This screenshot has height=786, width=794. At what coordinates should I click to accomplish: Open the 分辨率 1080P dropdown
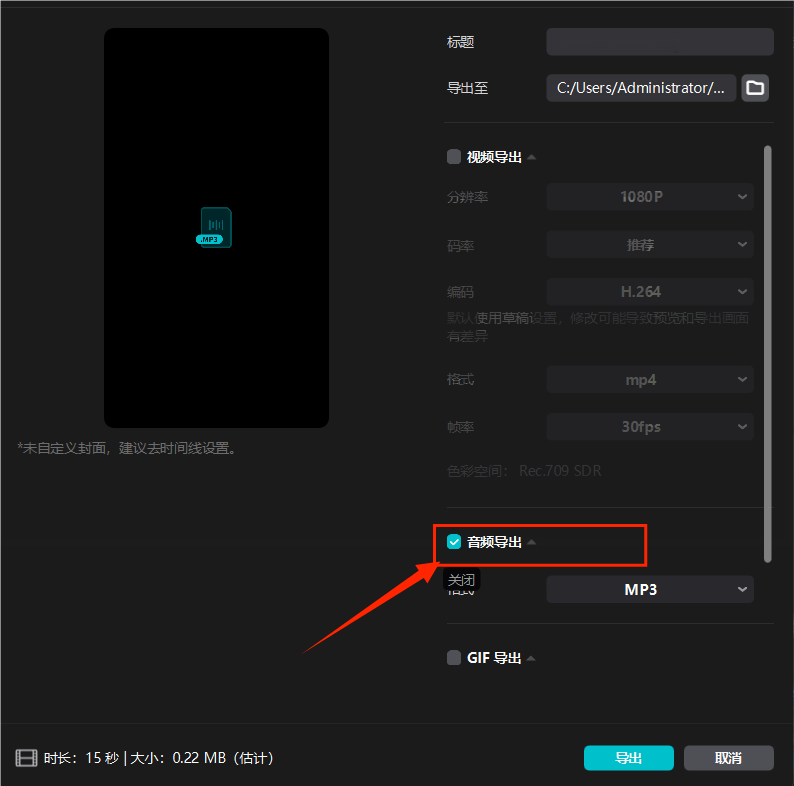click(x=649, y=197)
